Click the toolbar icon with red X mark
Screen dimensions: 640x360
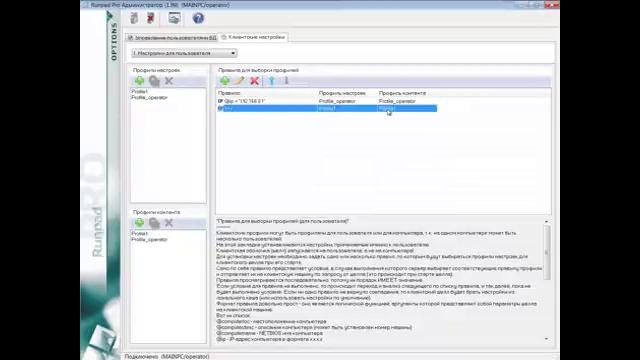coord(151,18)
